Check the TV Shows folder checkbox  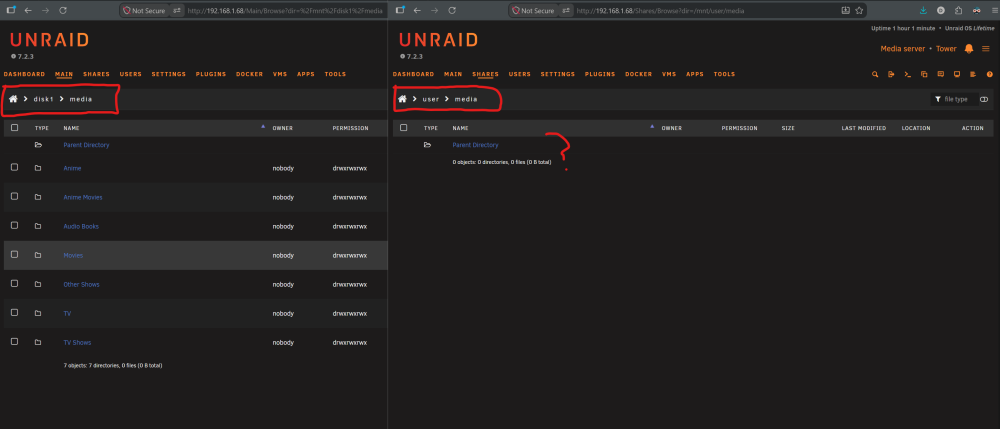pos(14,342)
